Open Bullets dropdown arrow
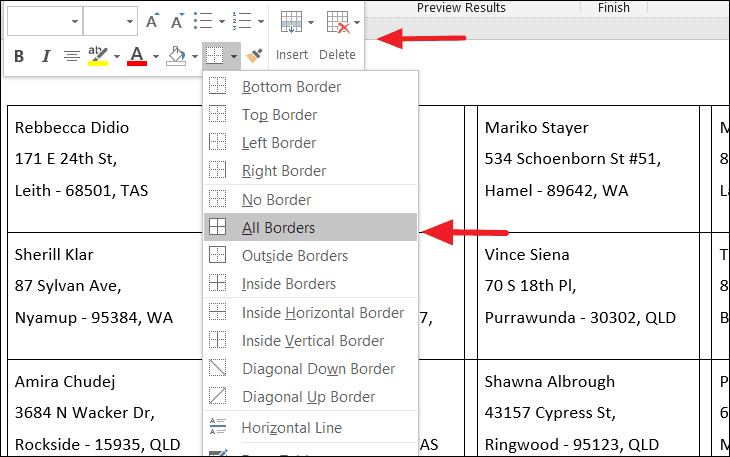Screen dimensions: 730x457 point(222,21)
